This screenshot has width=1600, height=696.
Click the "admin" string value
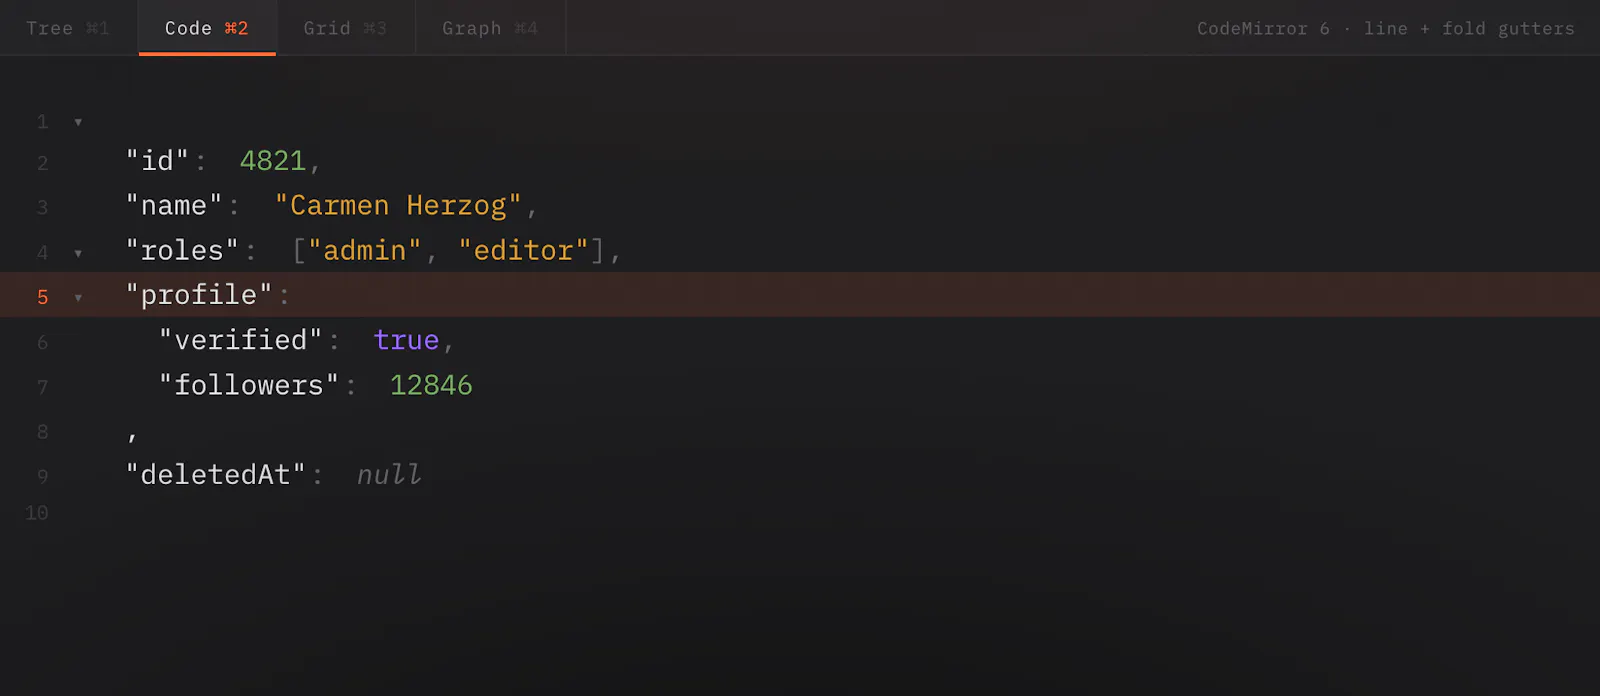click(x=365, y=251)
